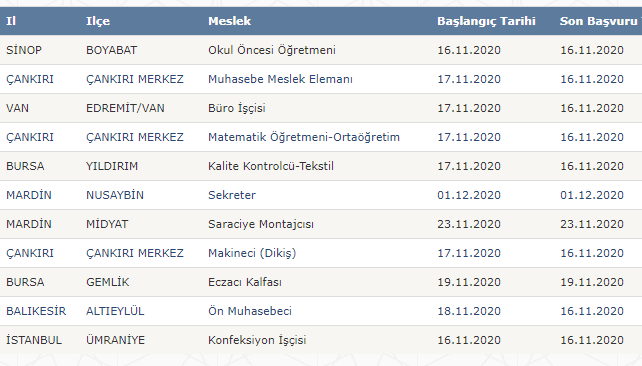Open the Makineci (Dikiş) job posting
The image size is (642, 366).
tap(252, 253)
